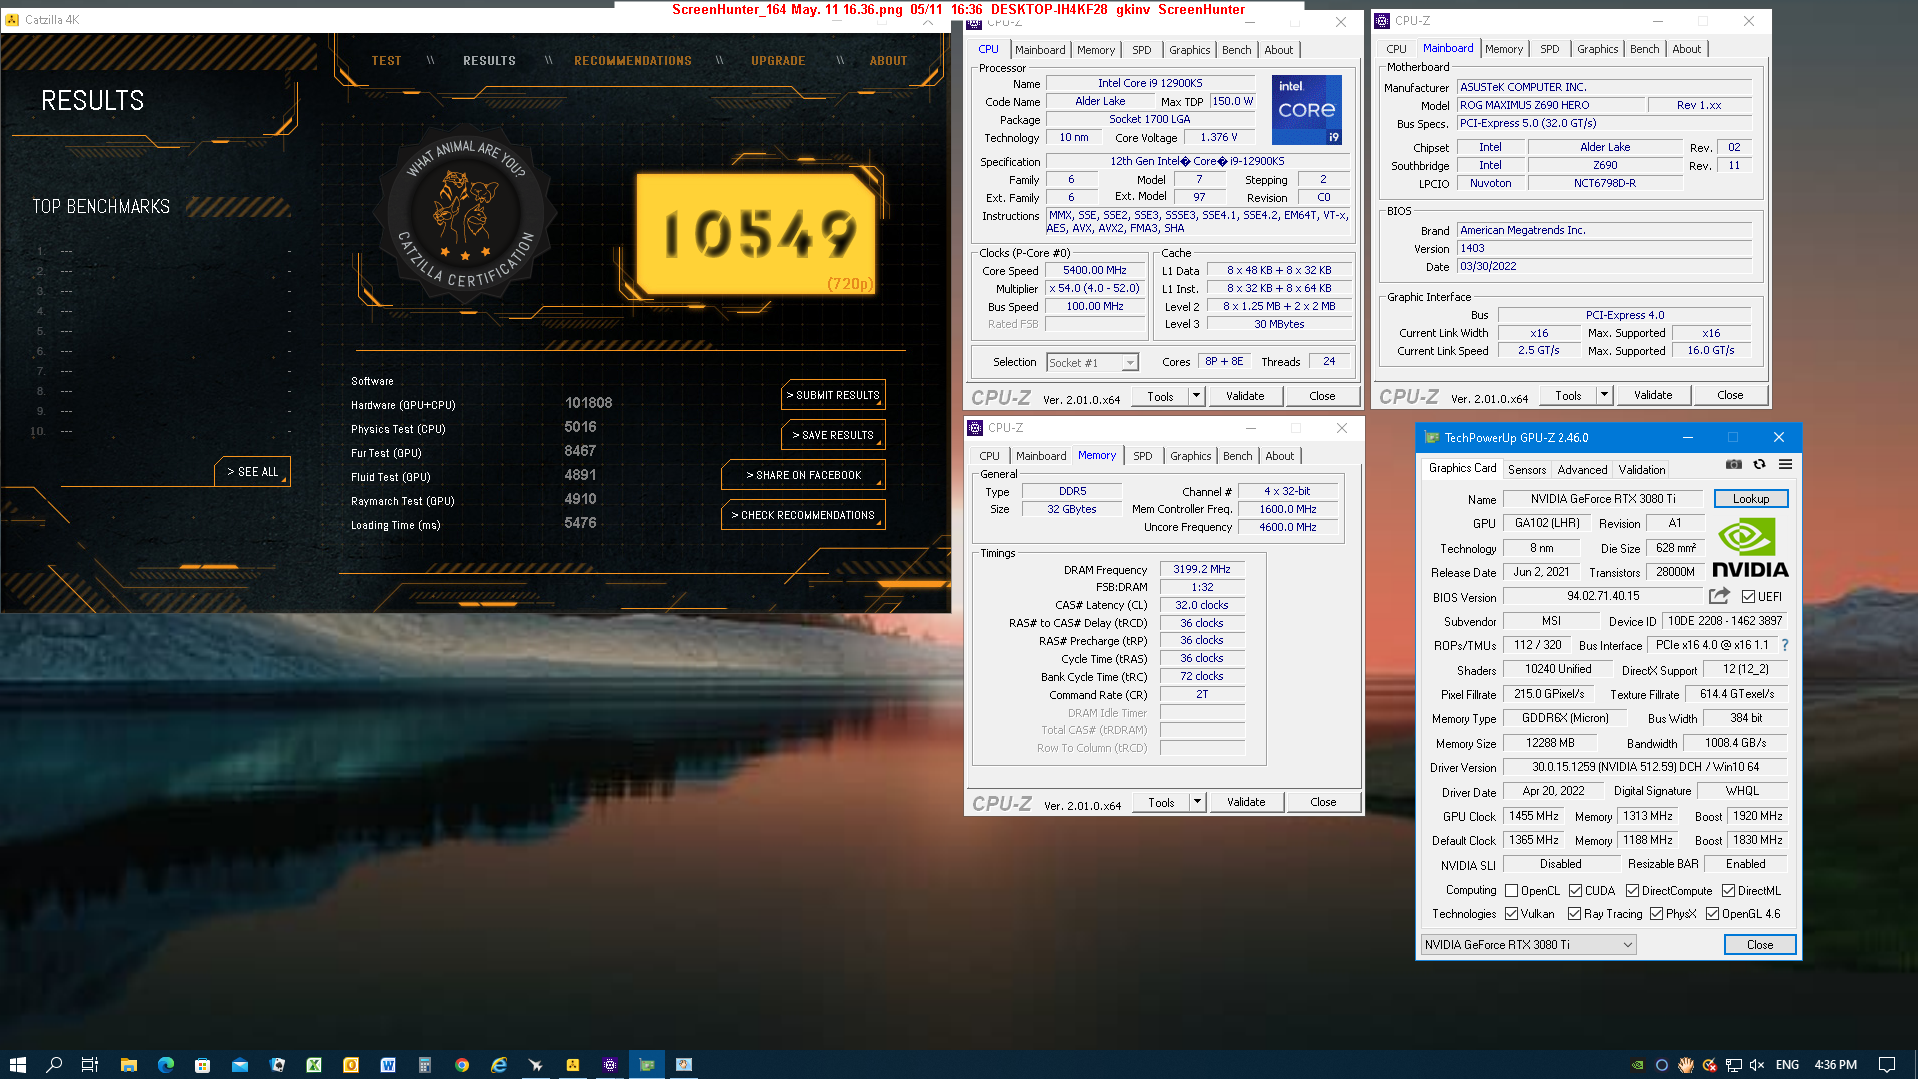
Task: Open Solitaire cards app from the taskbar
Action: [277, 1065]
